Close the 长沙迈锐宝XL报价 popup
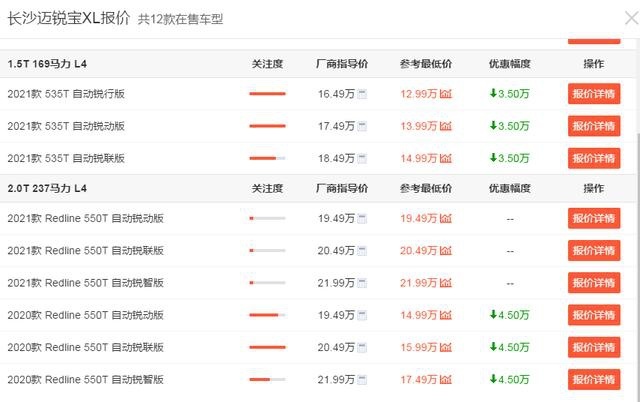Screen dimensions: 640x402 click(632, 18)
